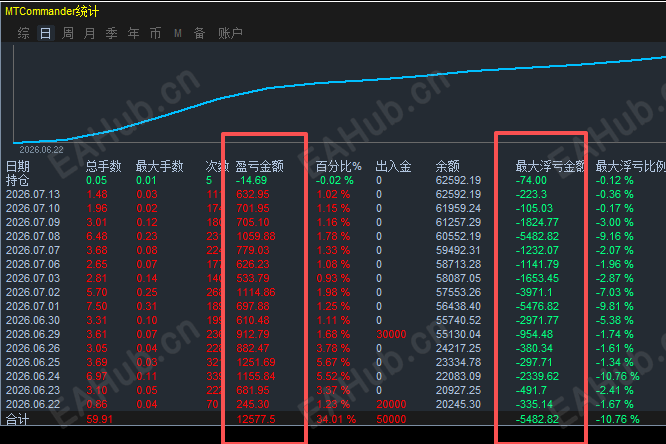Viewport: 666px width, 444px height.
Task: Select the 2026.07.06 date row
Action: click(333, 264)
